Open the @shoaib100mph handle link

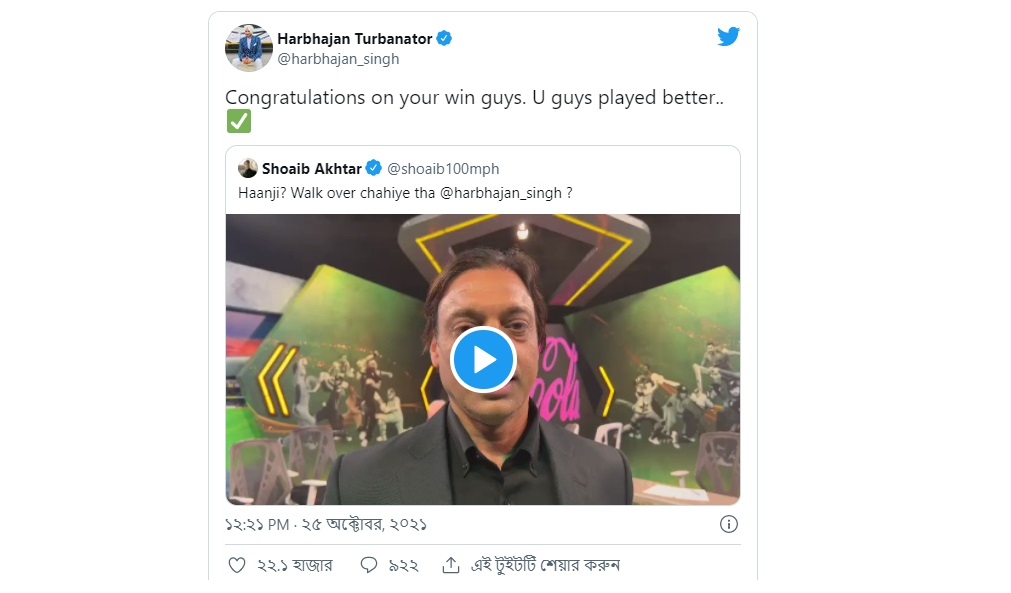443,169
